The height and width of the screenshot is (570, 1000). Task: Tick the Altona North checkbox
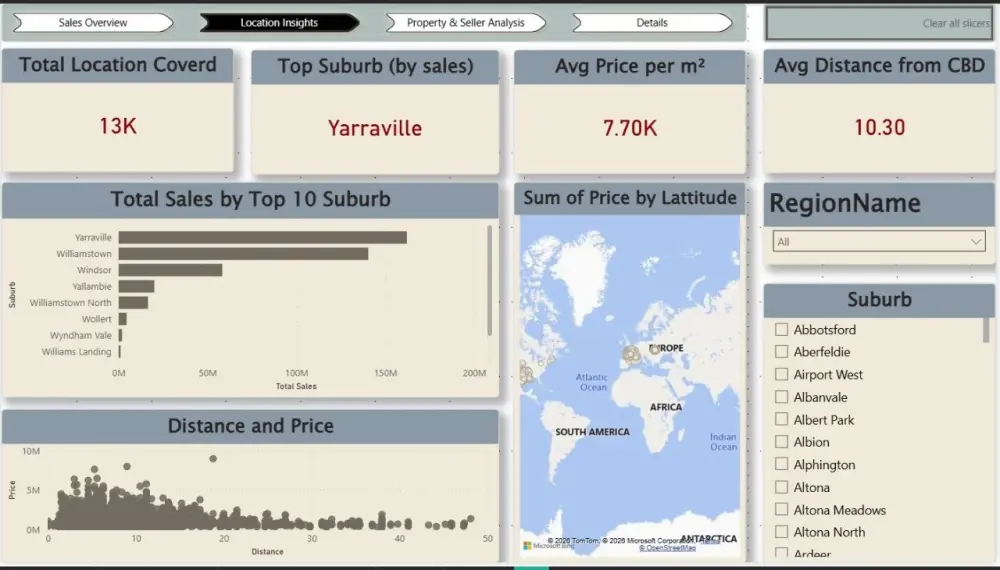point(781,532)
